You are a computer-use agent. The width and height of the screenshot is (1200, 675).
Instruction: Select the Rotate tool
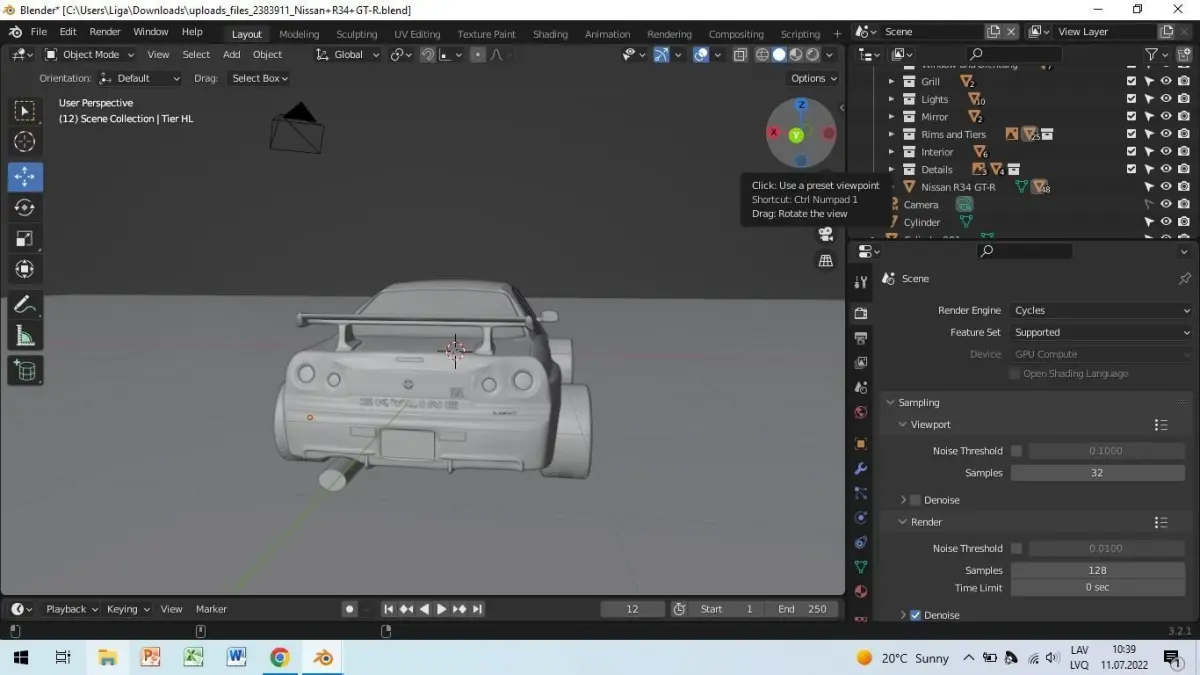25,207
